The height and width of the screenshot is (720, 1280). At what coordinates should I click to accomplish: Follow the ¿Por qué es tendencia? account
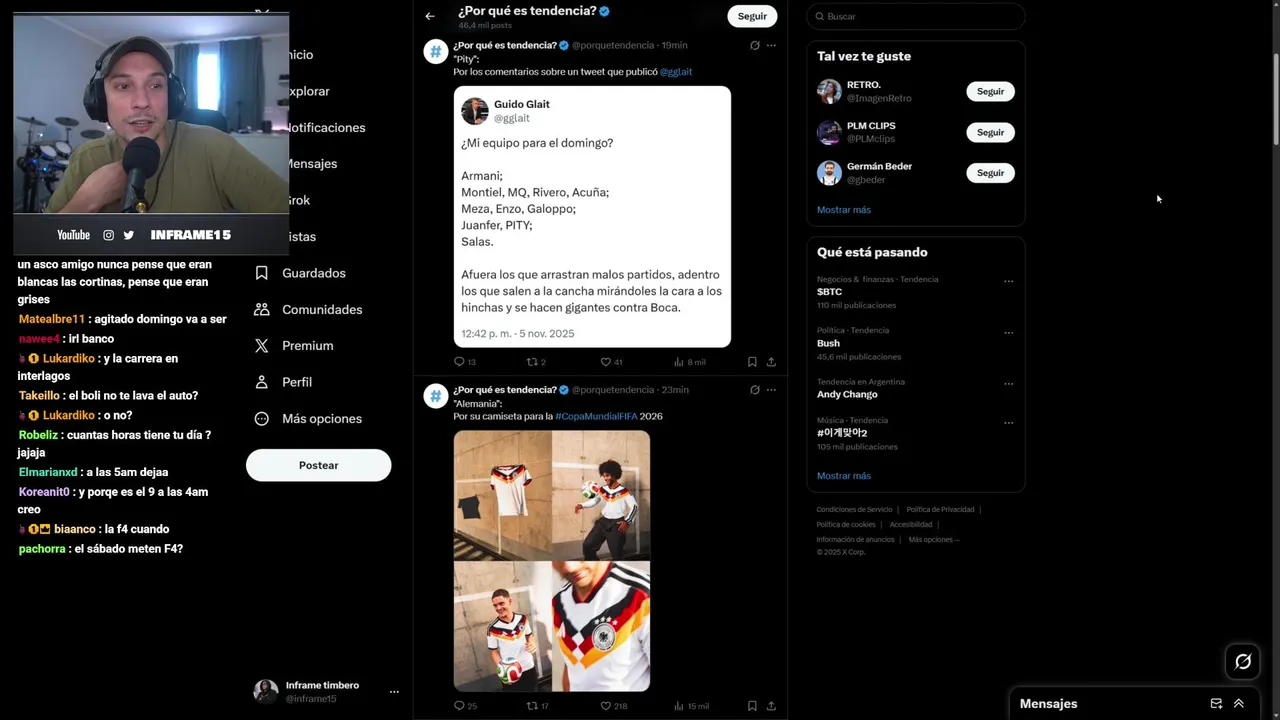pyautogui.click(x=752, y=16)
